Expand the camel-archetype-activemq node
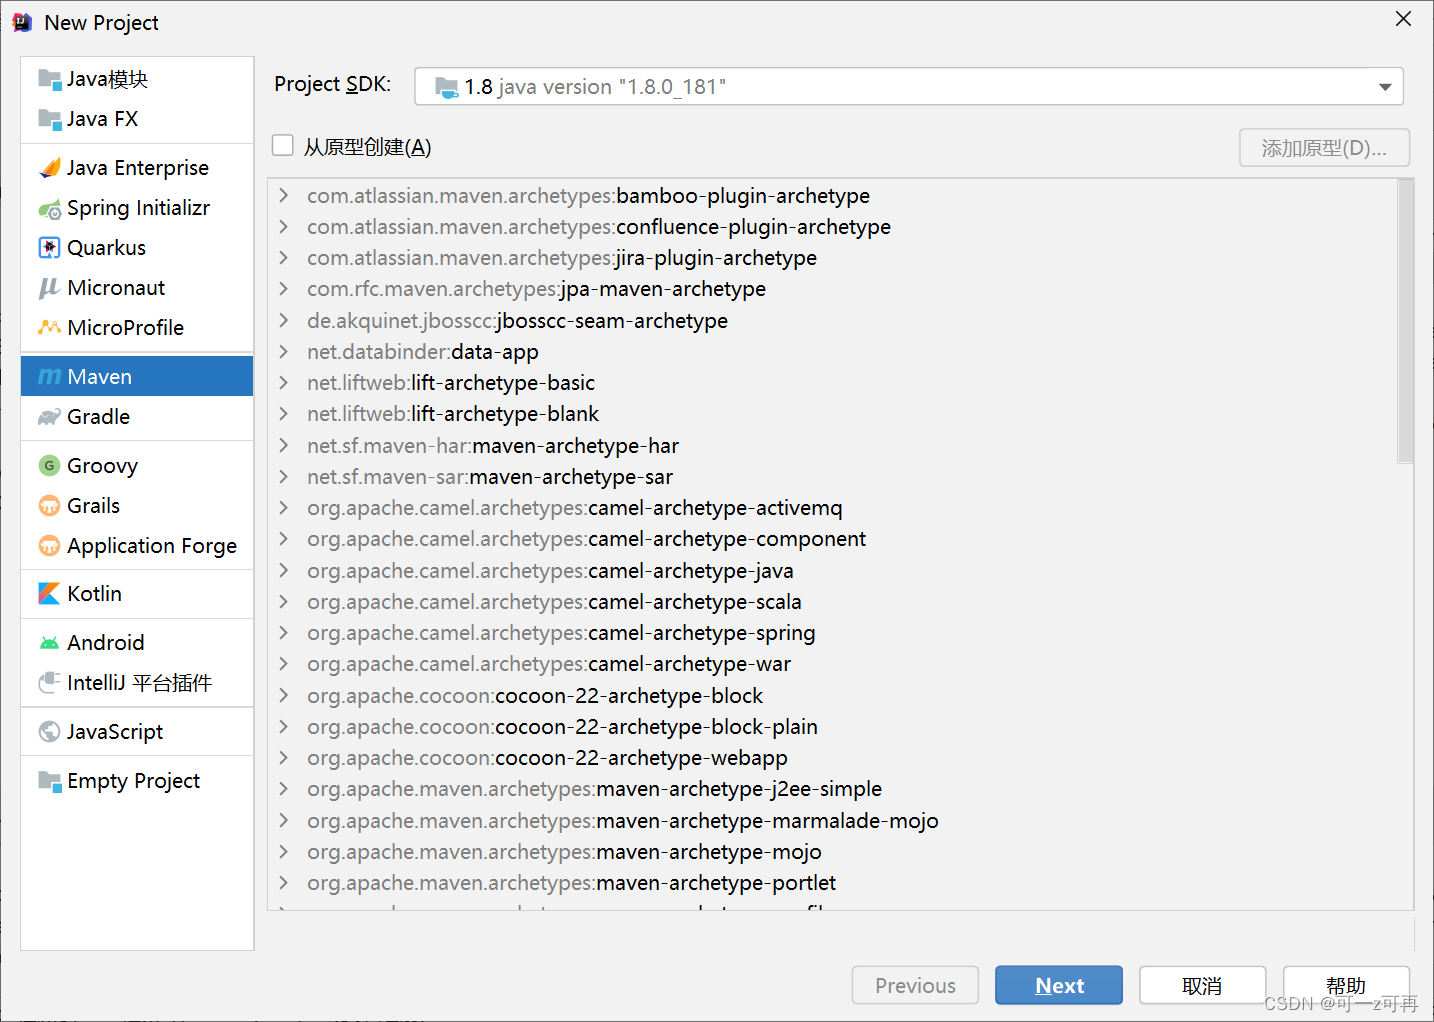Viewport: 1434px width, 1022px height. pos(284,508)
